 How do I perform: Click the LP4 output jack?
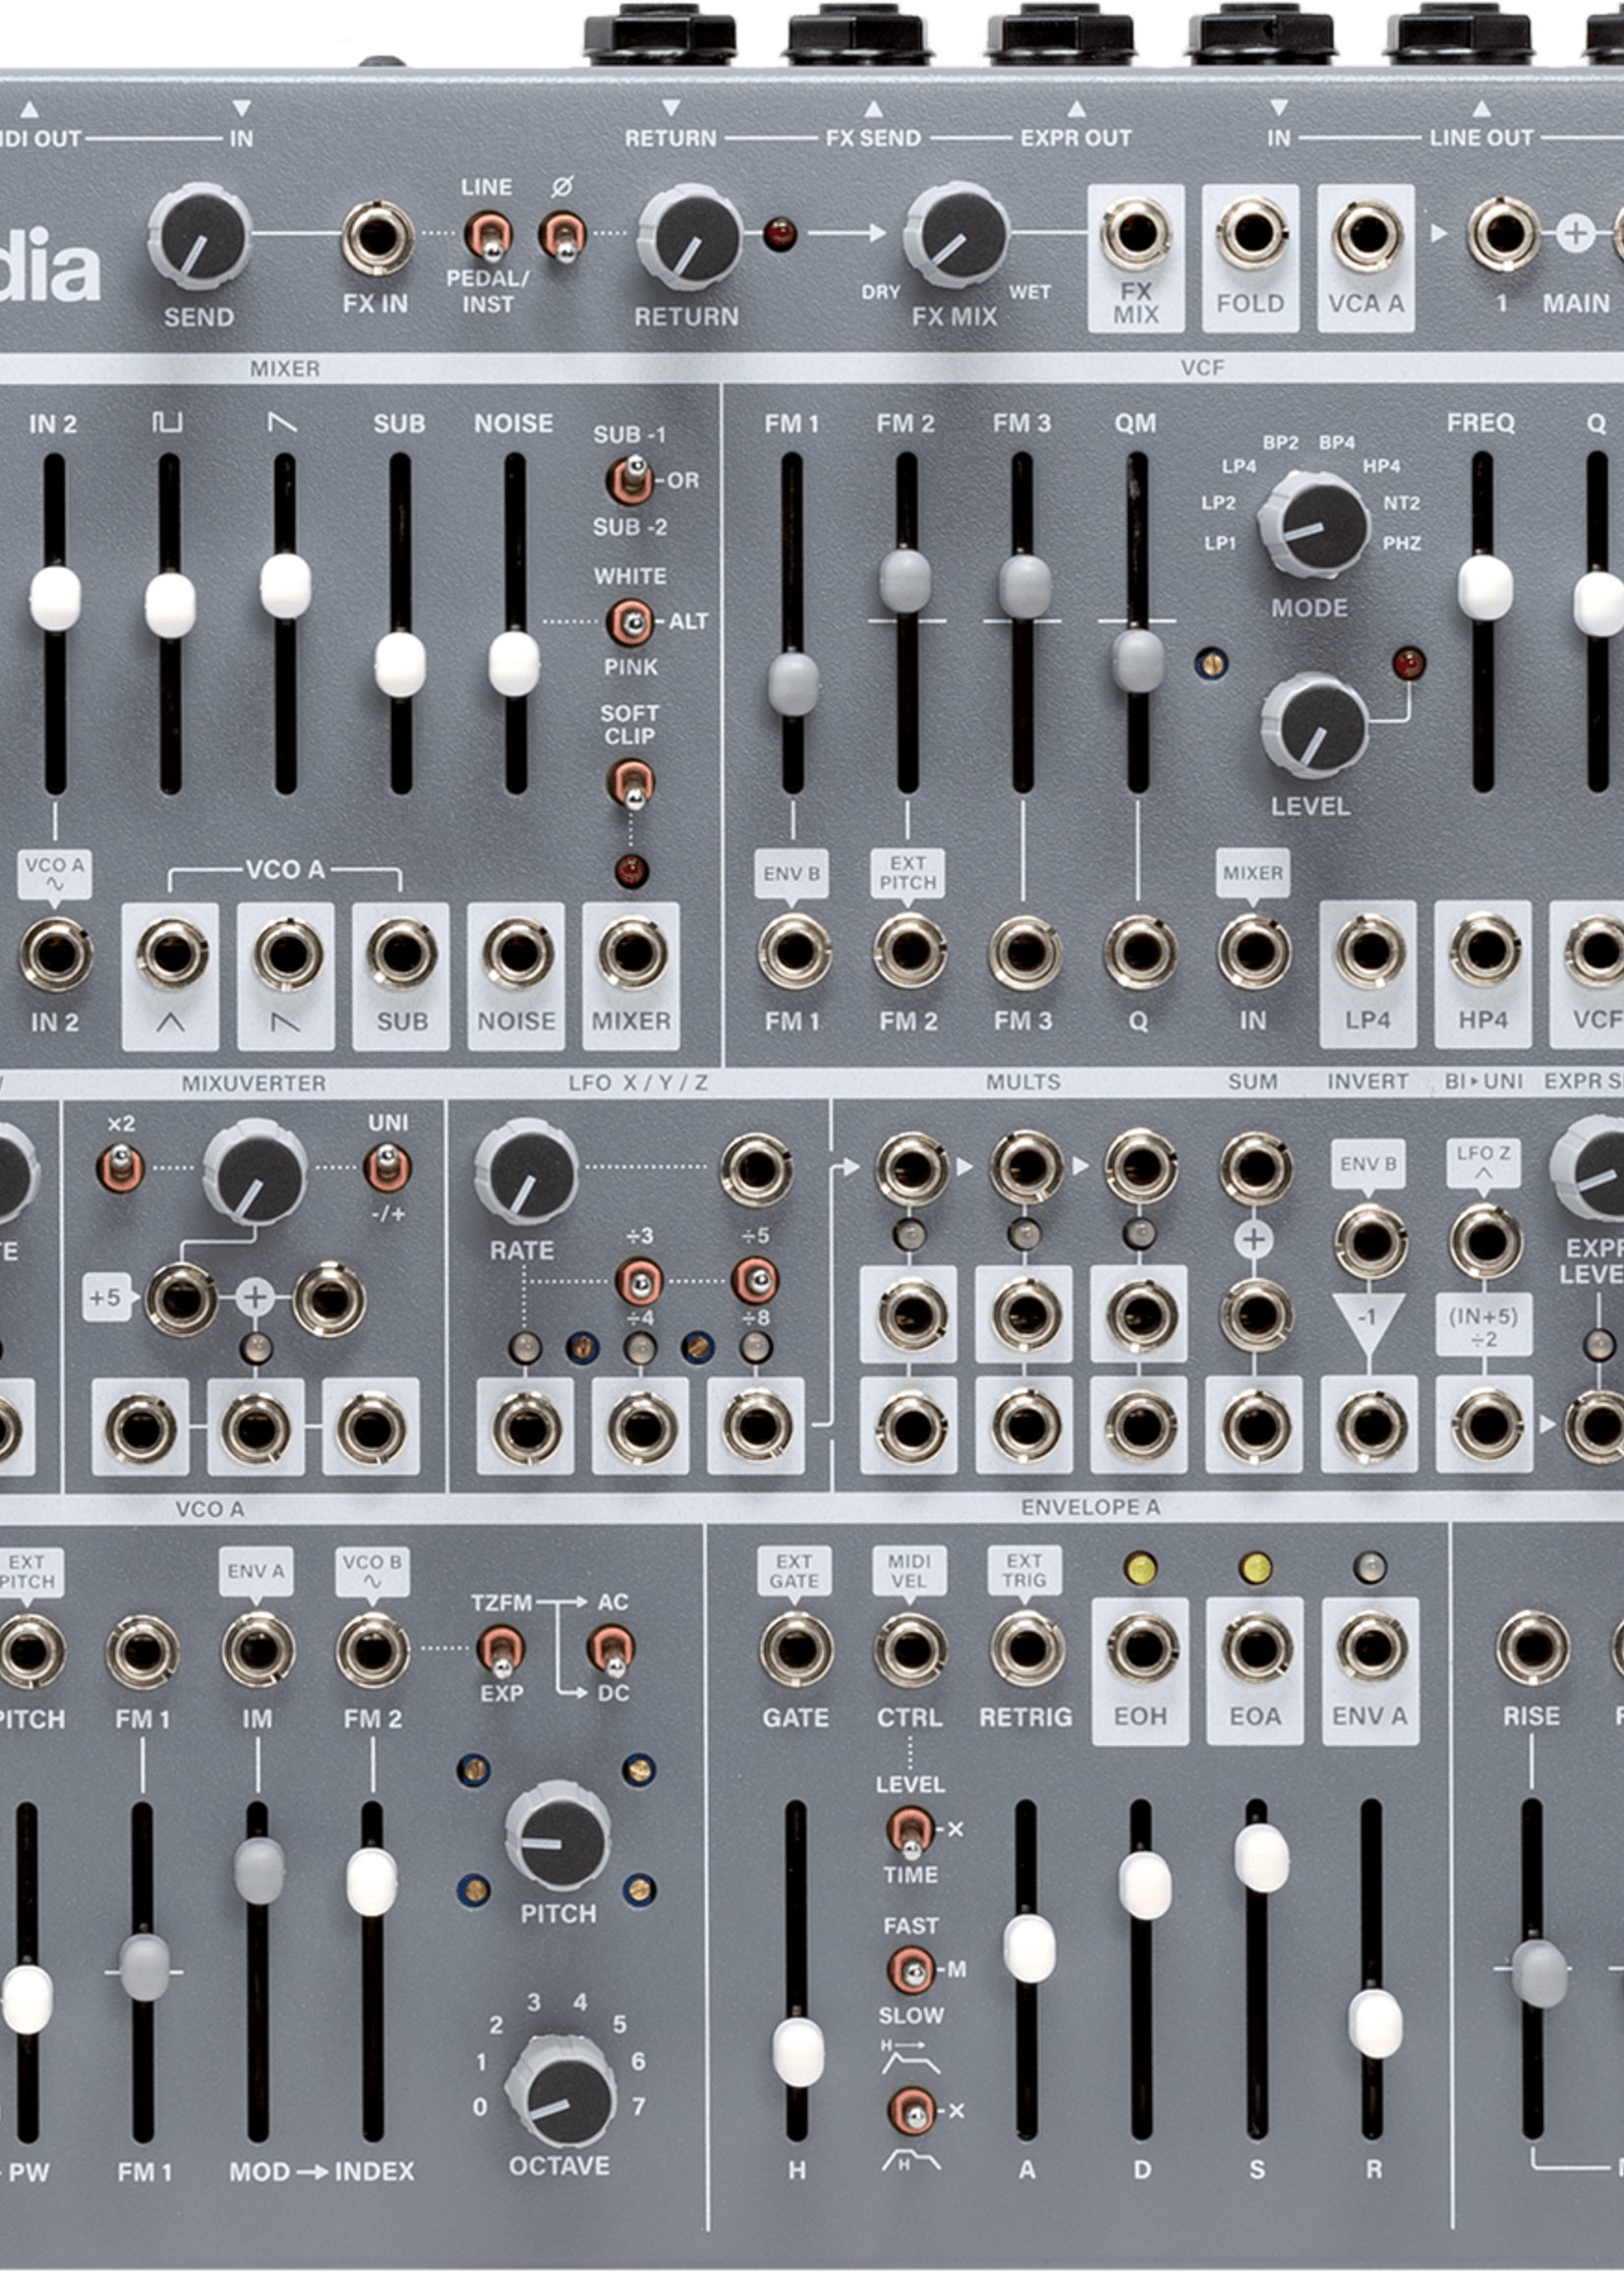(x=1368, y=951)
